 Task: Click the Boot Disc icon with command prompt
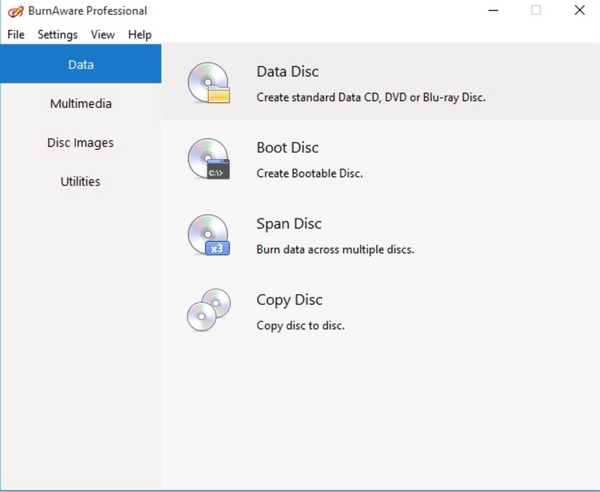point(209,159)
